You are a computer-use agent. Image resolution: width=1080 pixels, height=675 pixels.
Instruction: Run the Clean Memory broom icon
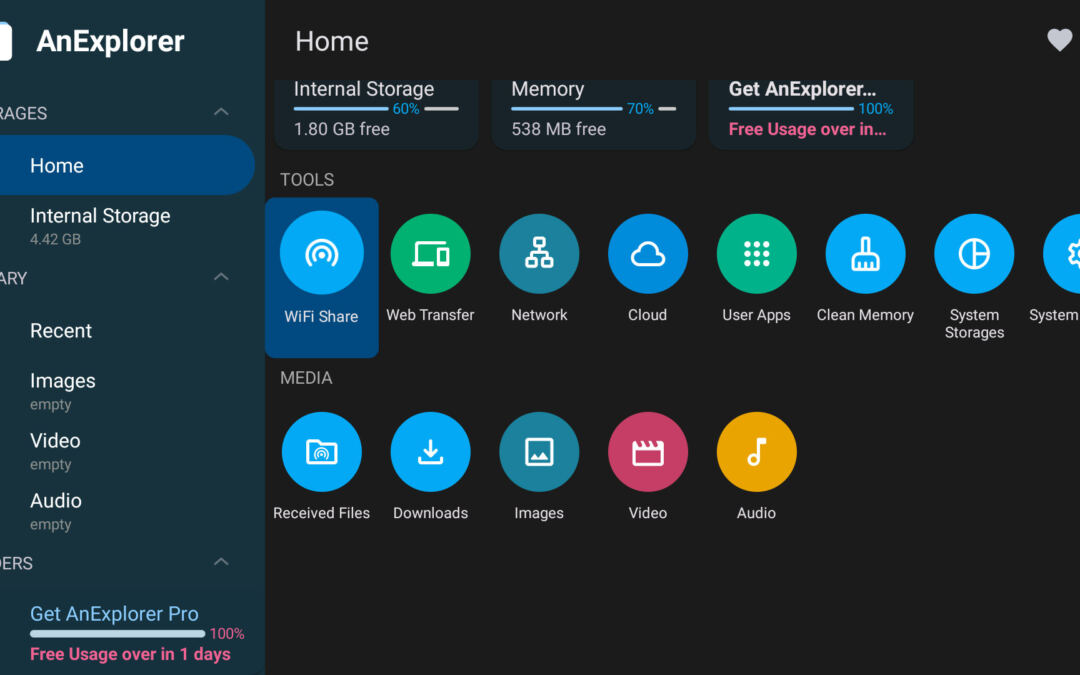865,254
